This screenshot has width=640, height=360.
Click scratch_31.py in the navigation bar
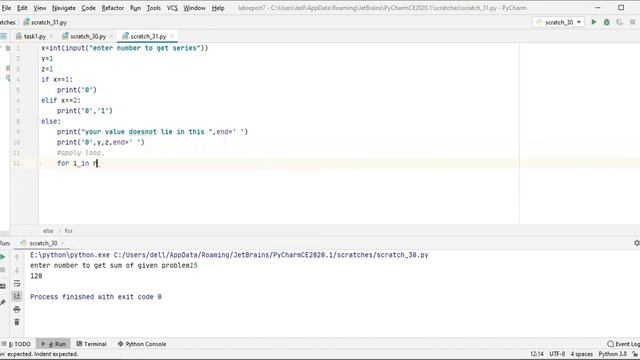point(45,22)
